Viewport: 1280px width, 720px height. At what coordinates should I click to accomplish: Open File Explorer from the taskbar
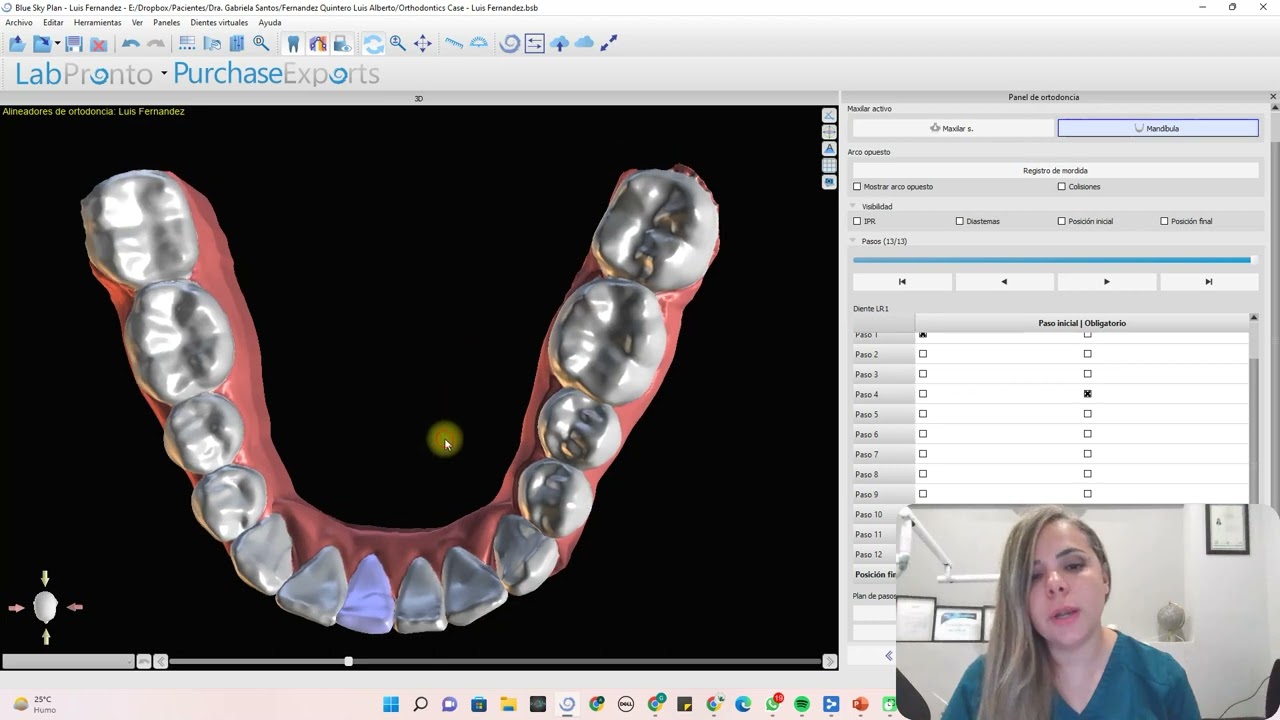pyautogui.click(x=508, y=705)
